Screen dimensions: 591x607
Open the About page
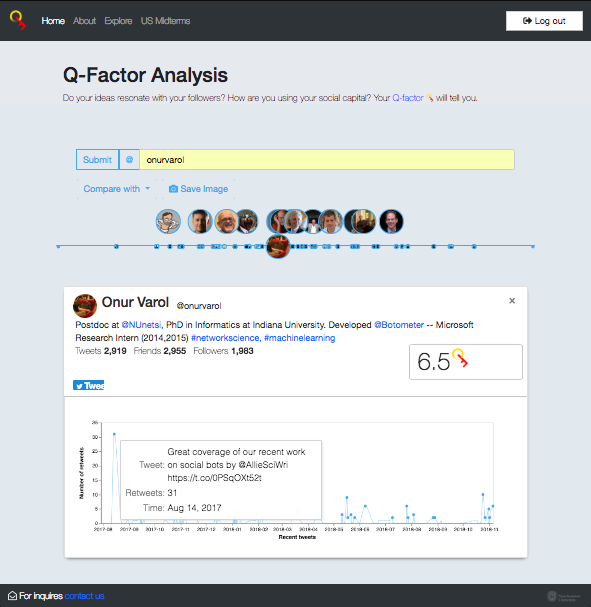[x=84, y=21]
